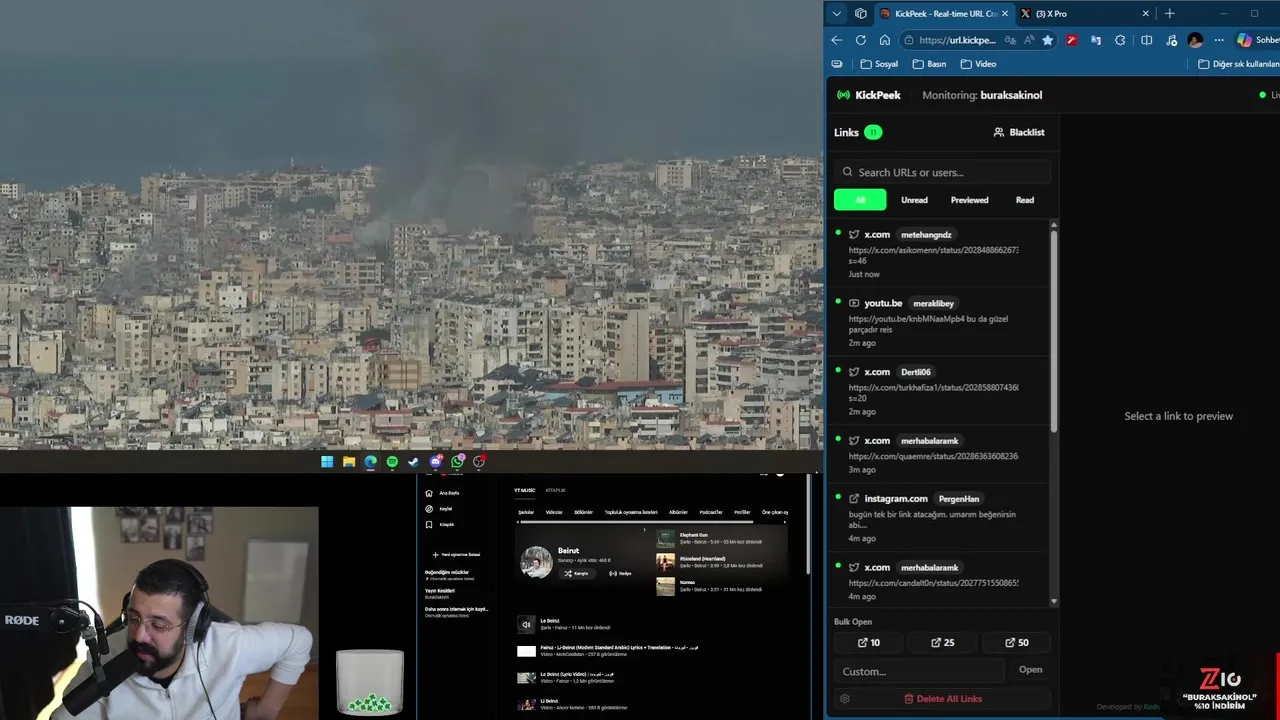1280x720 pixels.
Task: Go to the browser home page
Action: click(885, 40)
